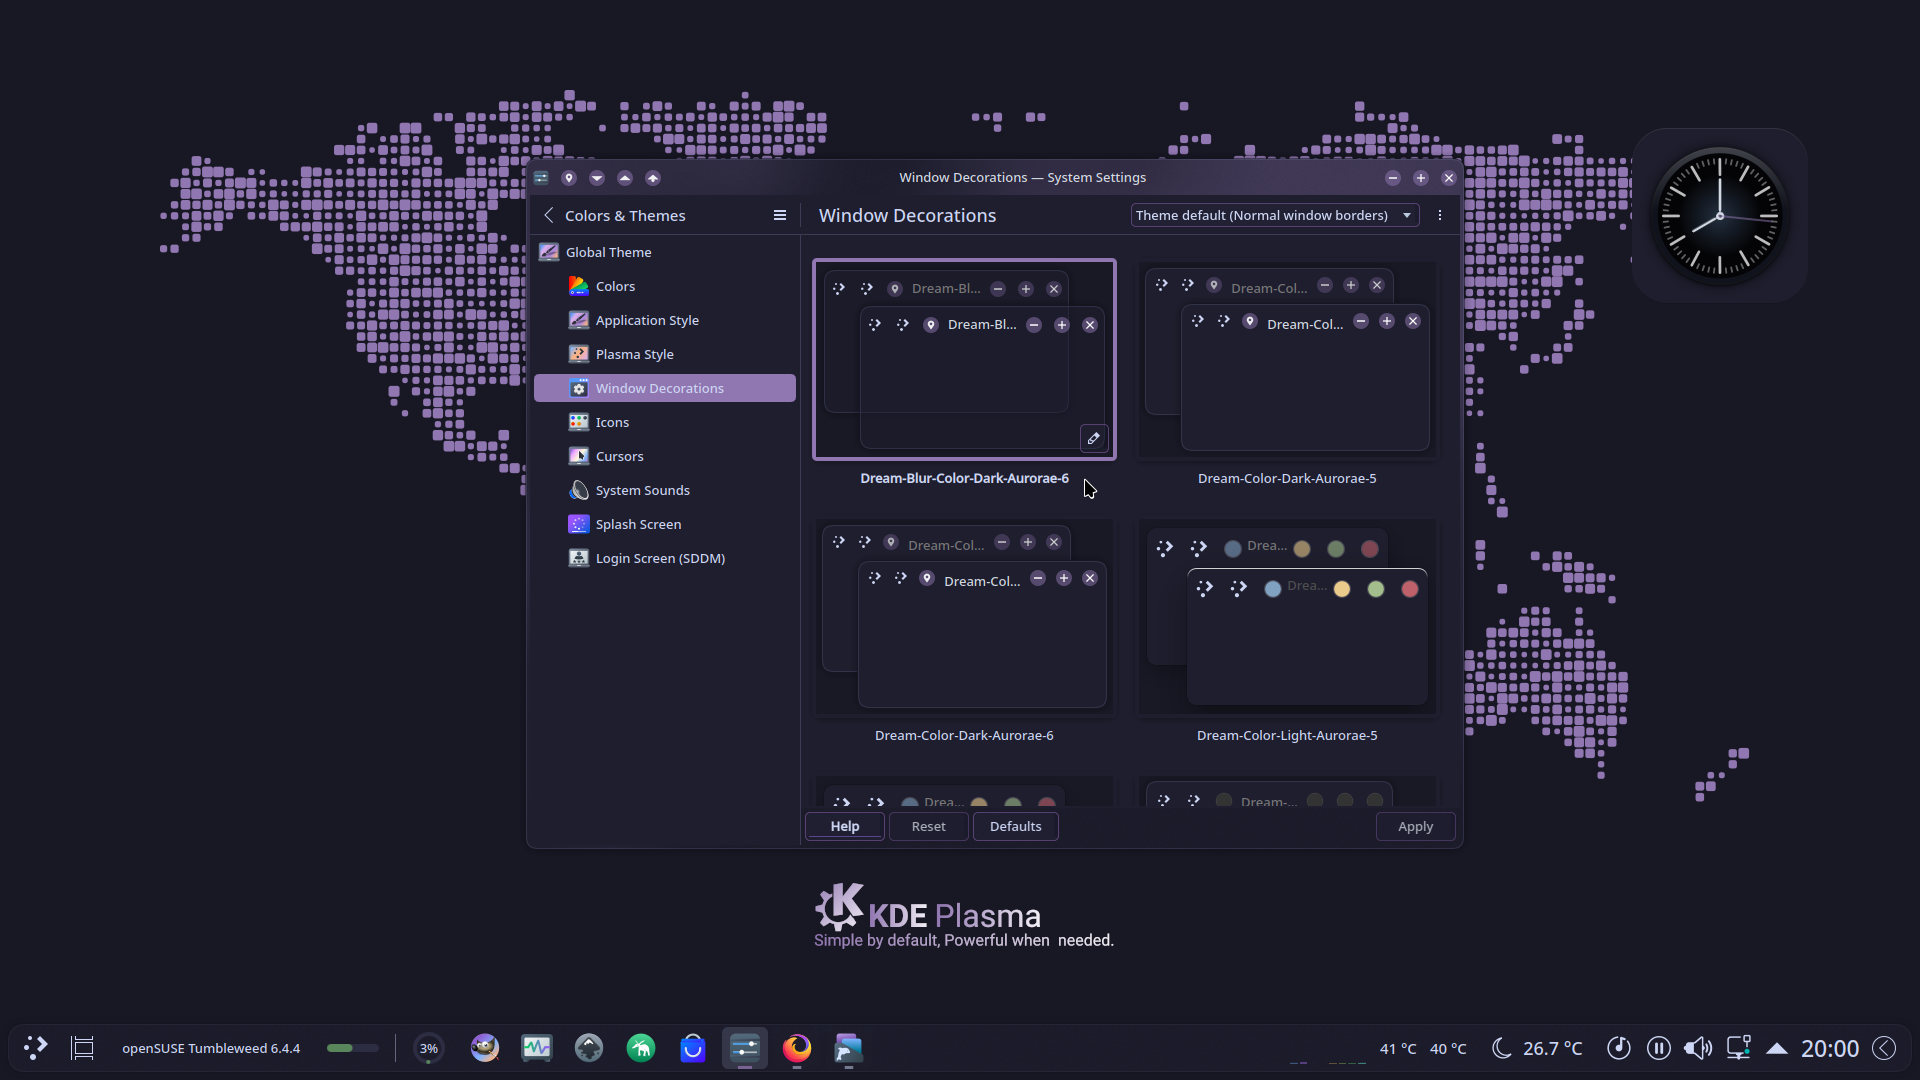Image resolution: width=1920 pixels, height=1080 pixels.
Task: Pause media playback from the tray
Action: [1658, 1047]
